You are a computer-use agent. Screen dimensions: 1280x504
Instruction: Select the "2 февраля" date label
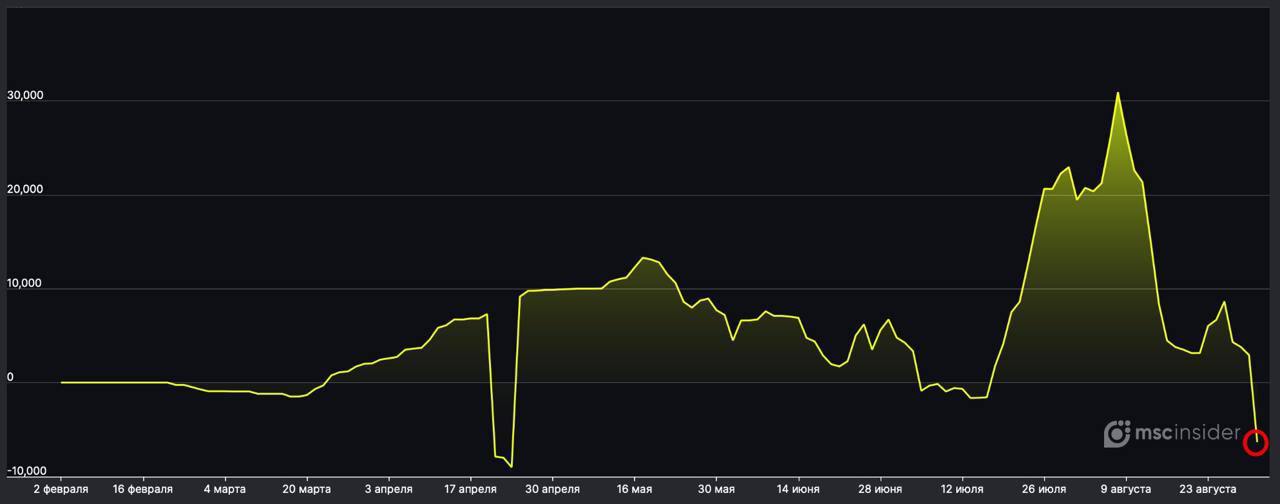point(61,489)
